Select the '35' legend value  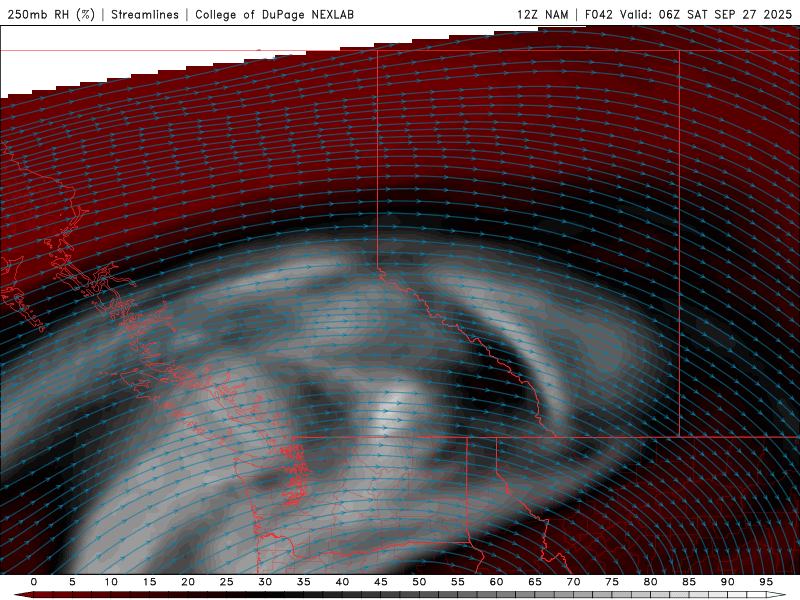tap(304, 582)
